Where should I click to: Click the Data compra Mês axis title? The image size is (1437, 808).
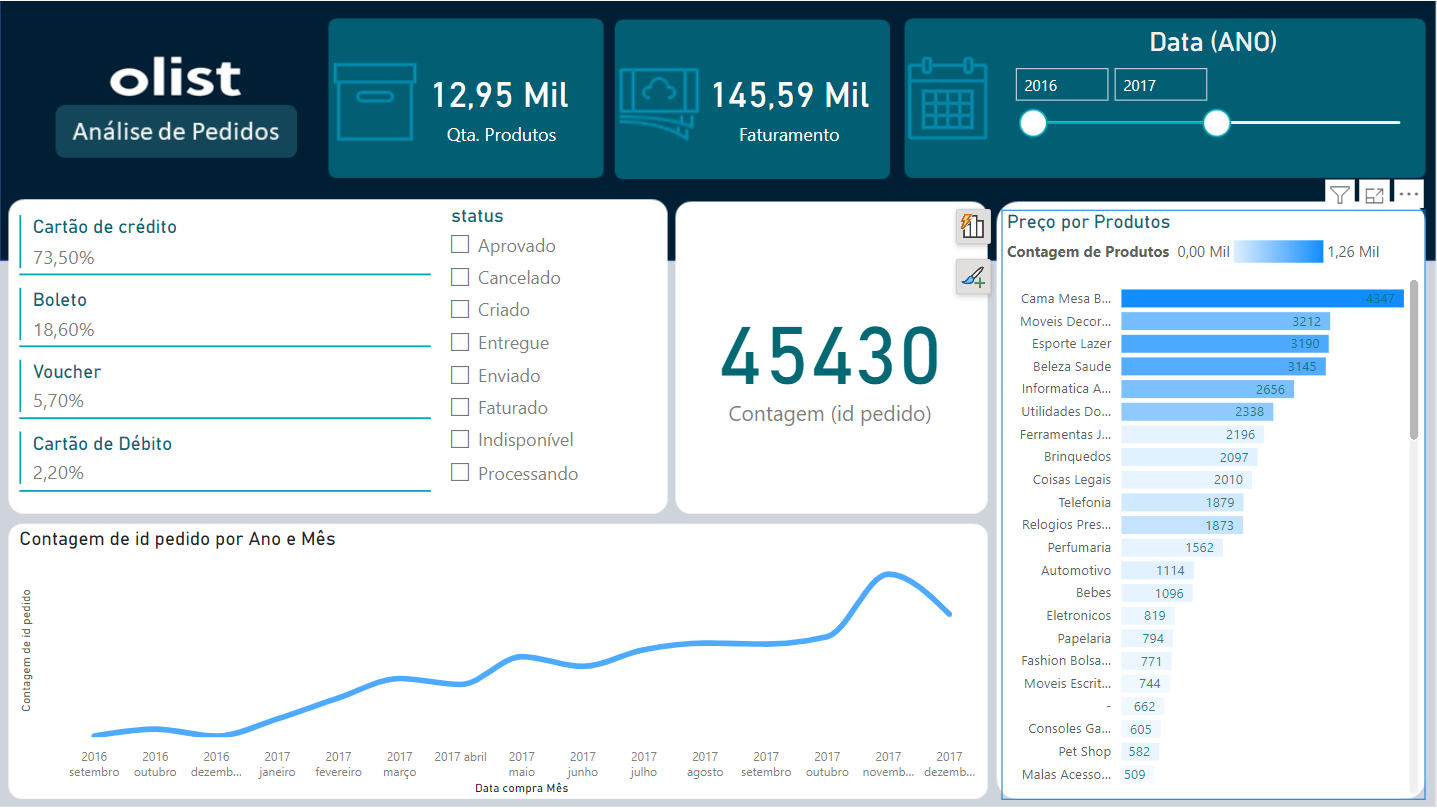pyautogui.click(x=521, y=789)
